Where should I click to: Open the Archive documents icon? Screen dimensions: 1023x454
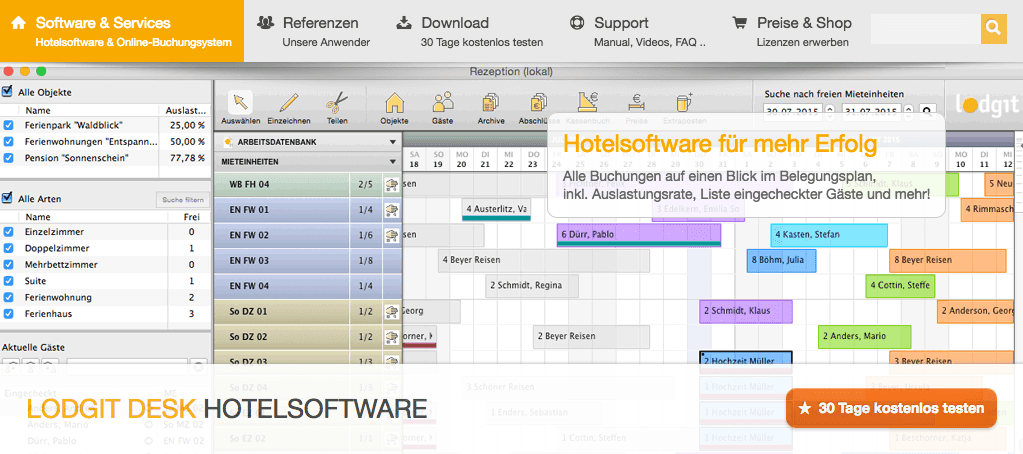pyautogui.click(x=491, y=106)
